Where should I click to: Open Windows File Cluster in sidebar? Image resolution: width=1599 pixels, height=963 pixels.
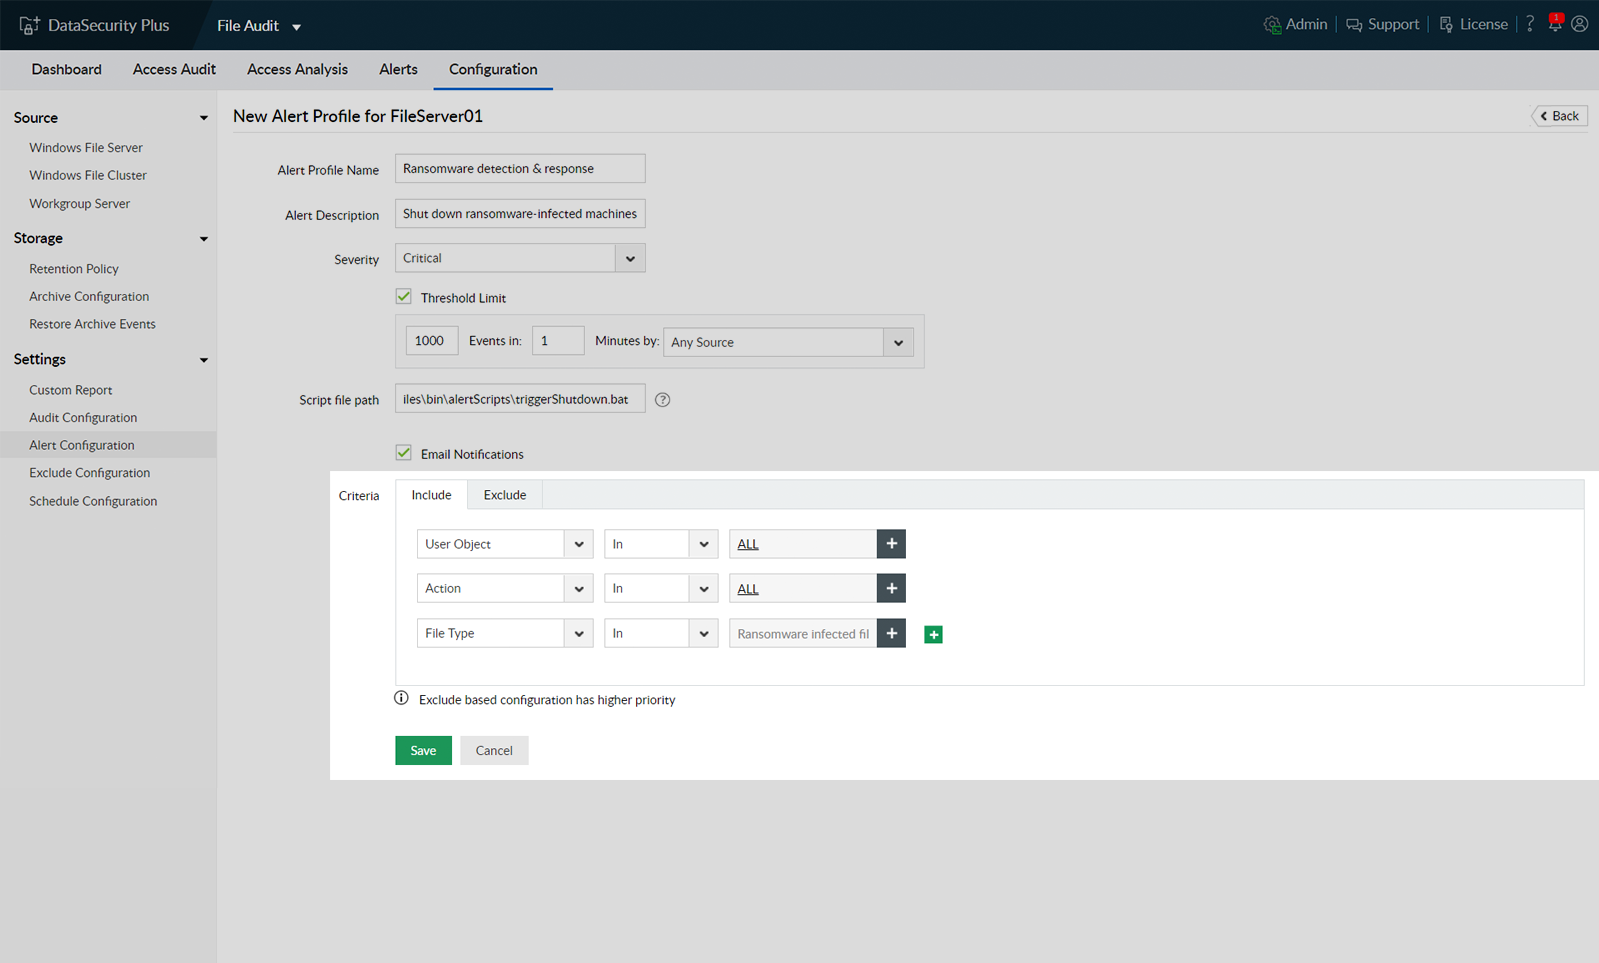88,175
